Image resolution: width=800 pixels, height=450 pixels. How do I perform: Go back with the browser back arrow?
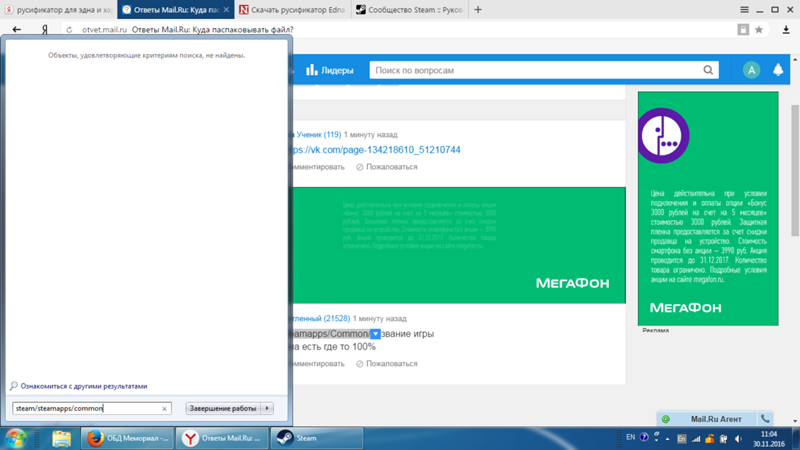click(x=16, y=30)
